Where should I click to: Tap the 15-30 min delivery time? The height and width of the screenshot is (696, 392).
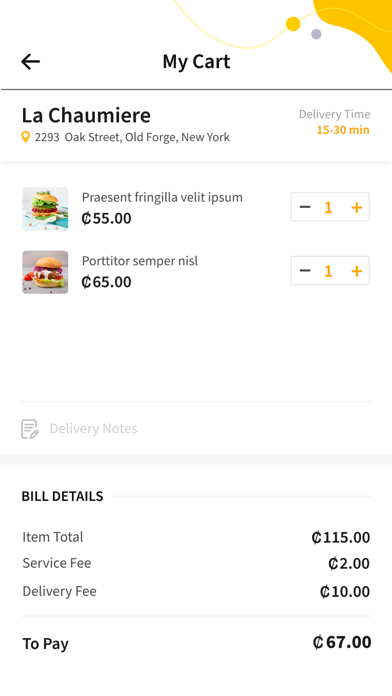tap(343, 130)
